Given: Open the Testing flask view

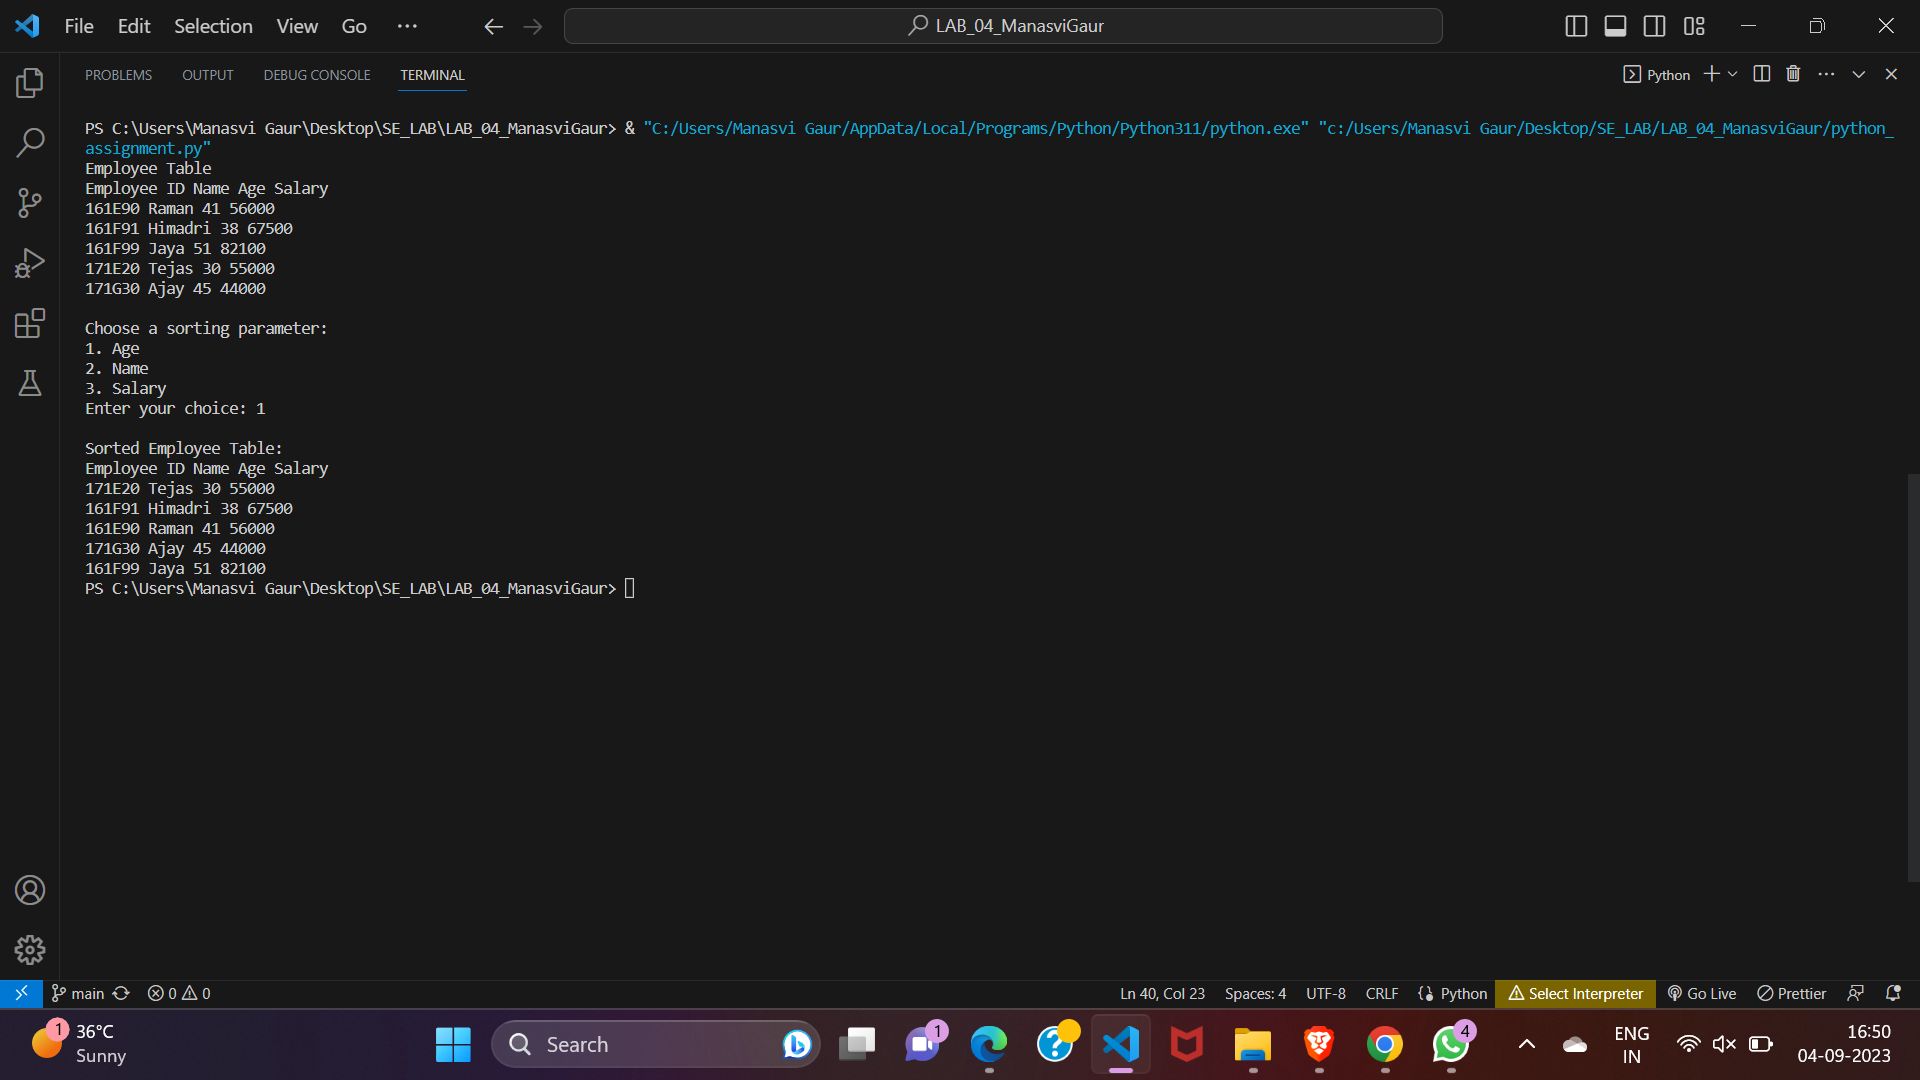Looking at the screenshot, I should (30, 383).
